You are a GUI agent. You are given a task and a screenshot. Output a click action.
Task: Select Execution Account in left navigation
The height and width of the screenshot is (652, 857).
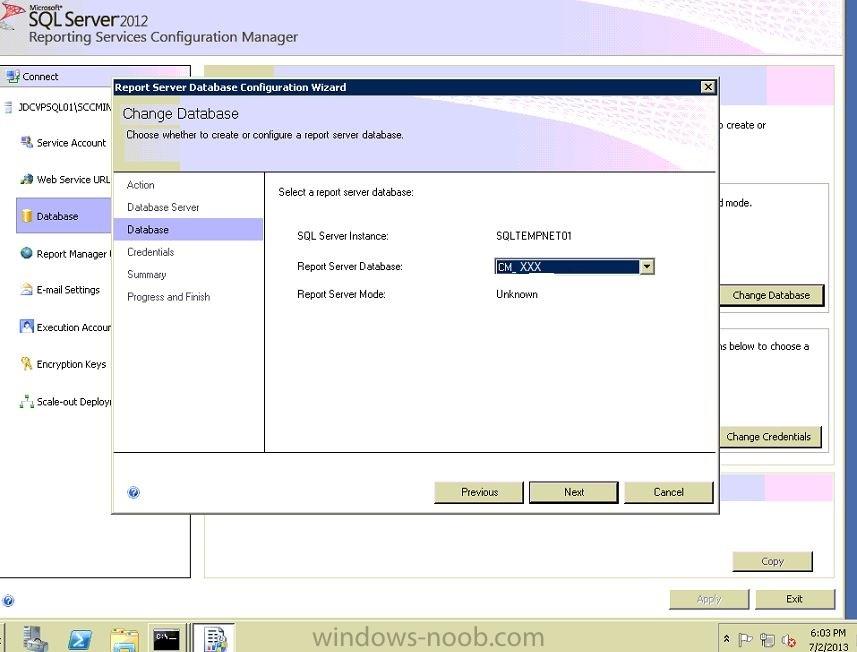[73, 327]
